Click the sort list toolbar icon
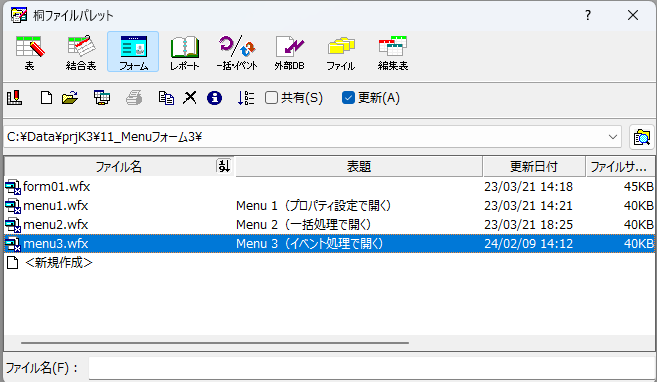This screenshot has width=657, height=382. point(246,98)
